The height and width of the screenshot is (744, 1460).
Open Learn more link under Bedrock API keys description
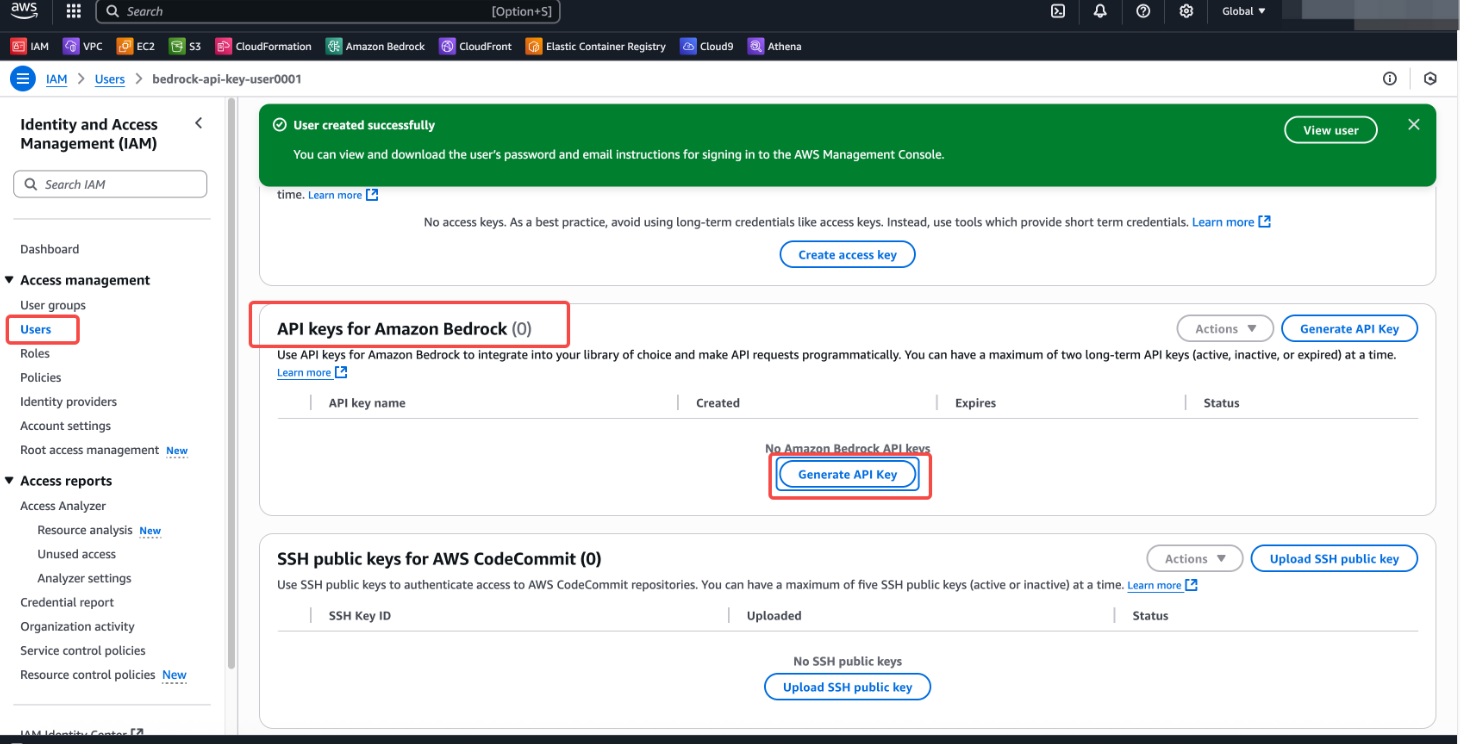point(312,372)
